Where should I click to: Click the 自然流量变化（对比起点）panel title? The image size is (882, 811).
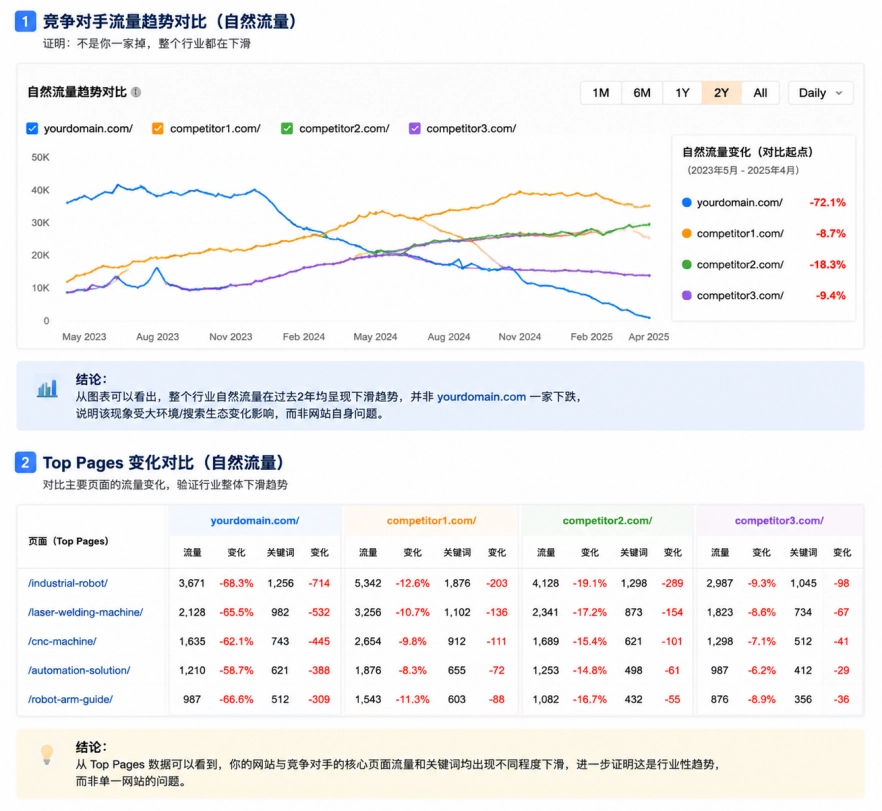pos(748,152)
